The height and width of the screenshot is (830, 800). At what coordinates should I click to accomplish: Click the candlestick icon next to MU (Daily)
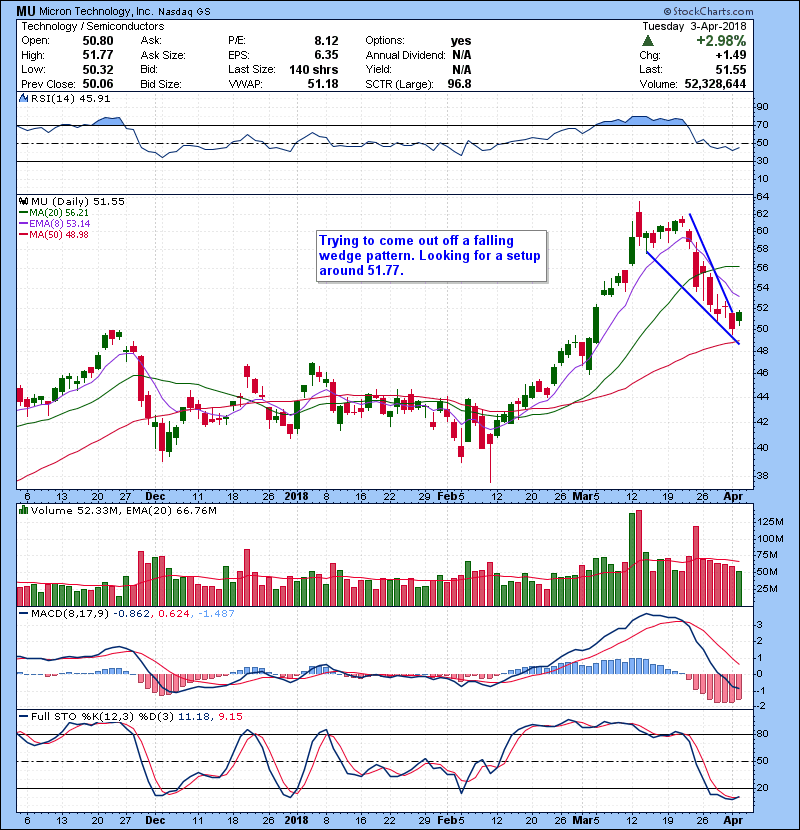click(x=23, y=202)
